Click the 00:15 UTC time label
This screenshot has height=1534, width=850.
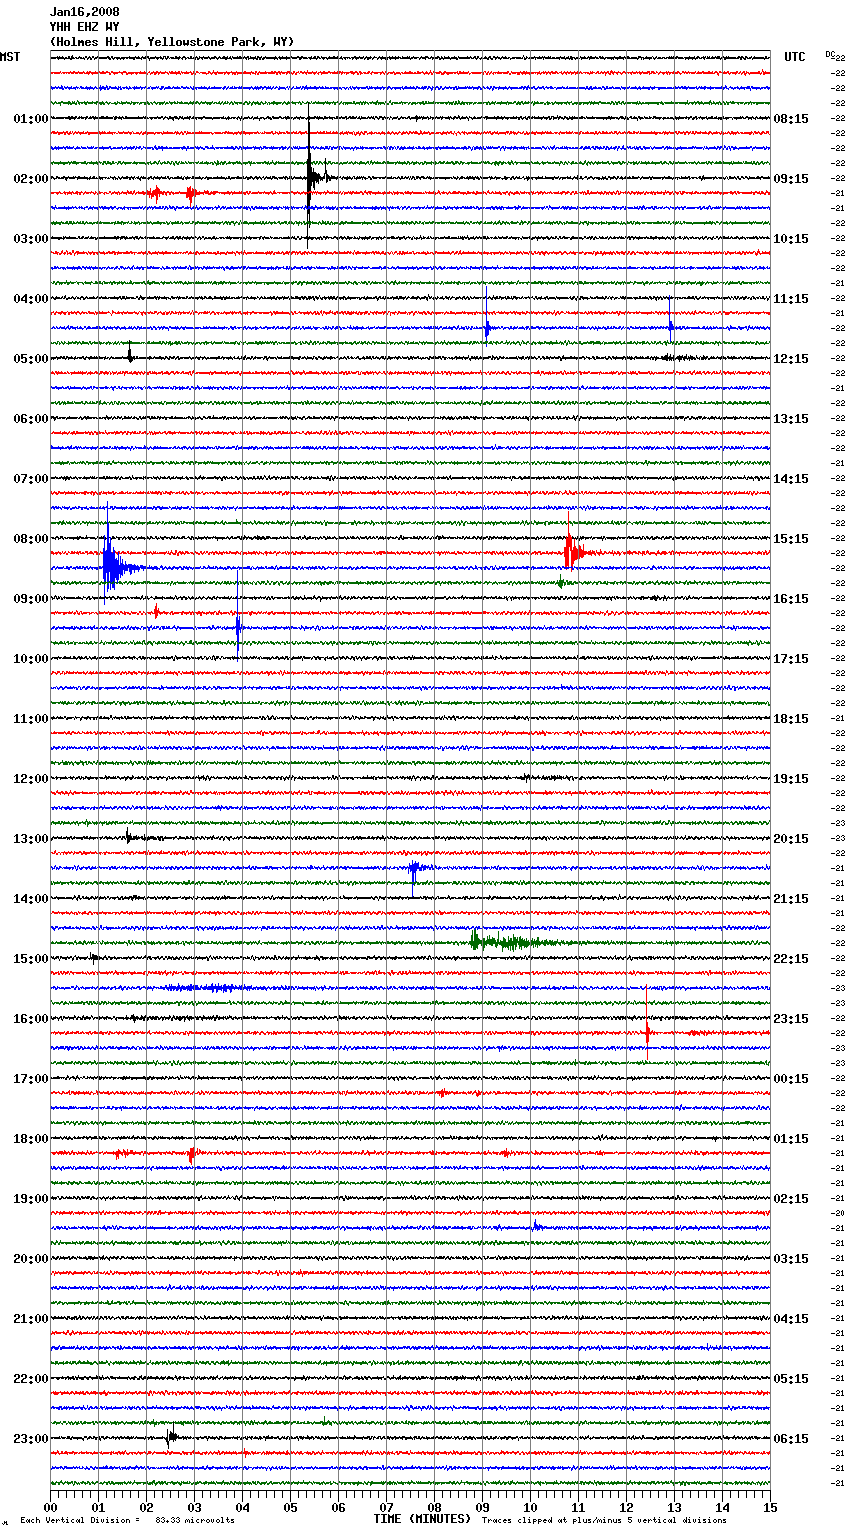pos(791,1079)
